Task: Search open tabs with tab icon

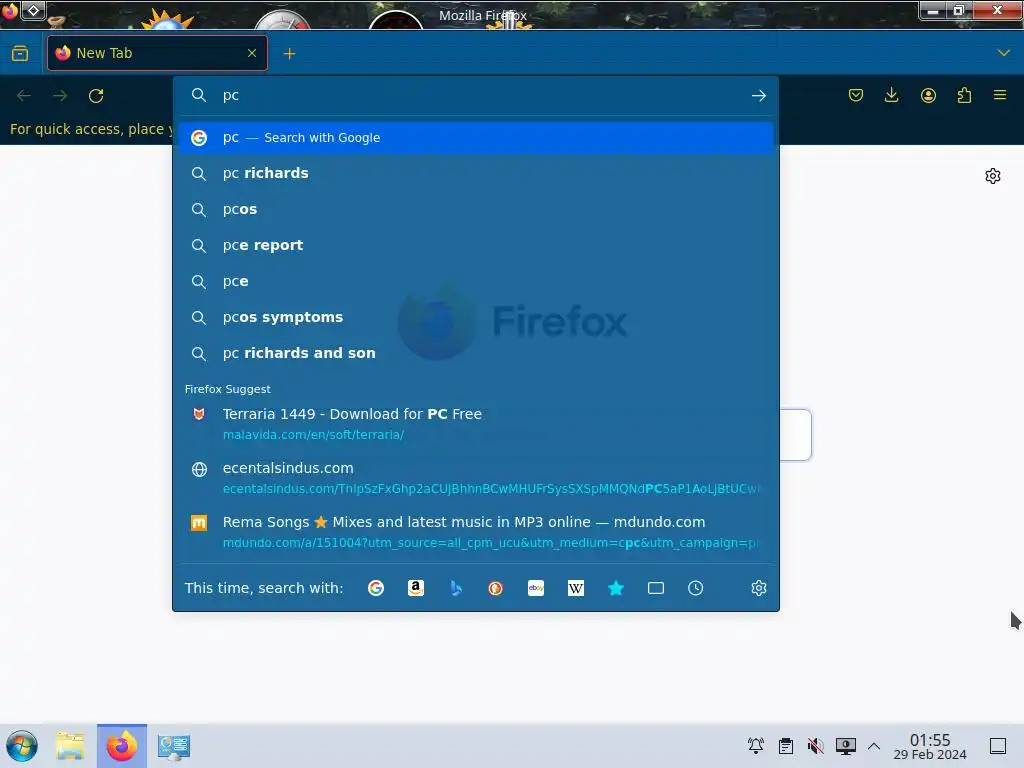Action: 656,588
